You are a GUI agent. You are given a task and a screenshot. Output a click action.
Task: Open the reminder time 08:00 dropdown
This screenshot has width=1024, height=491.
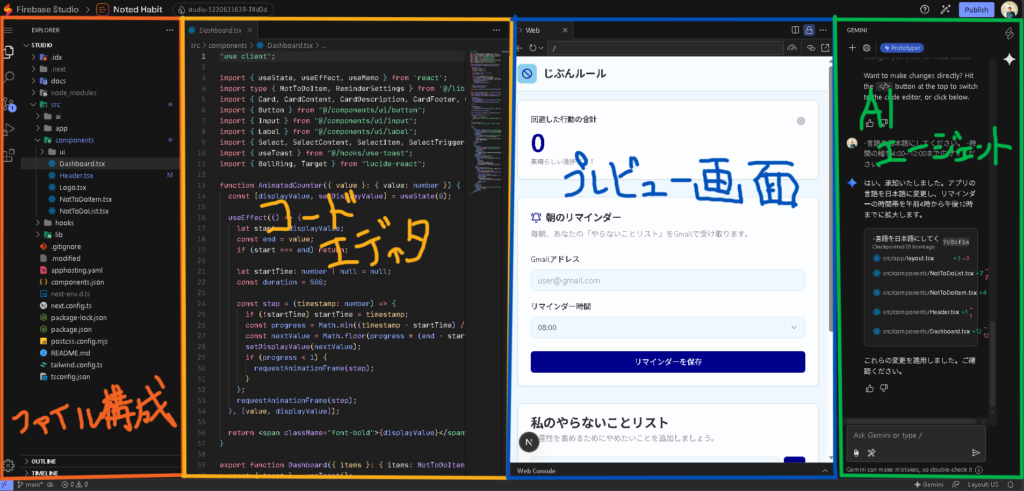coord(667,327)
